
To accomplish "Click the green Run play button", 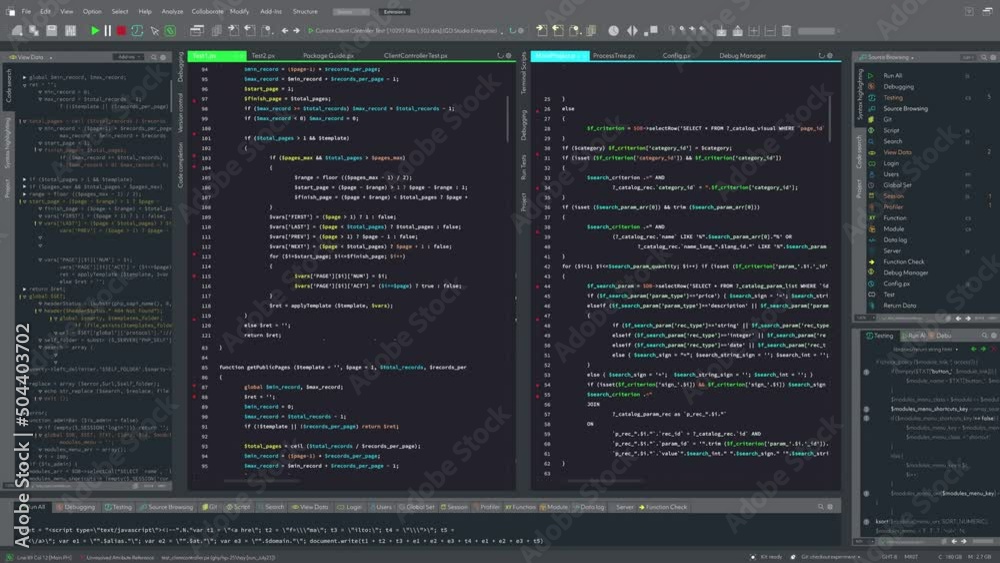I will click(95, 30).
